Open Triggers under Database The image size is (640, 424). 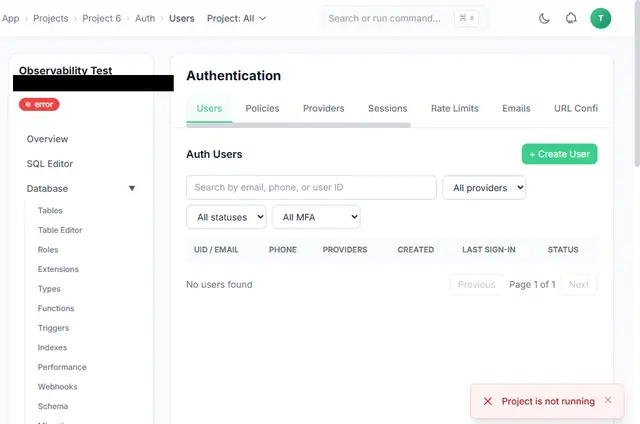53,328
